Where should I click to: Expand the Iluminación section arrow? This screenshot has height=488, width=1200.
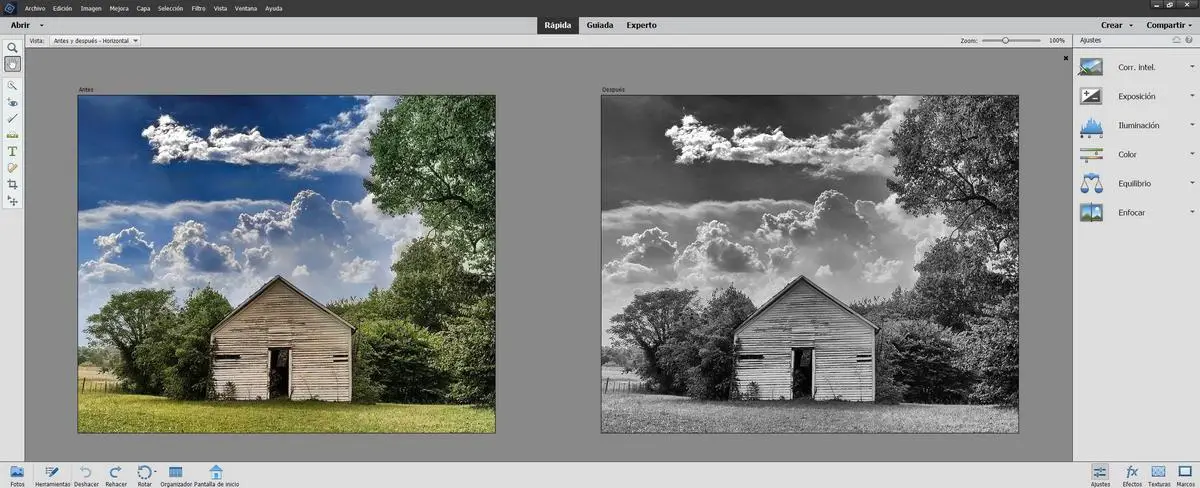pyautogui.click(x=1192, y=126)
